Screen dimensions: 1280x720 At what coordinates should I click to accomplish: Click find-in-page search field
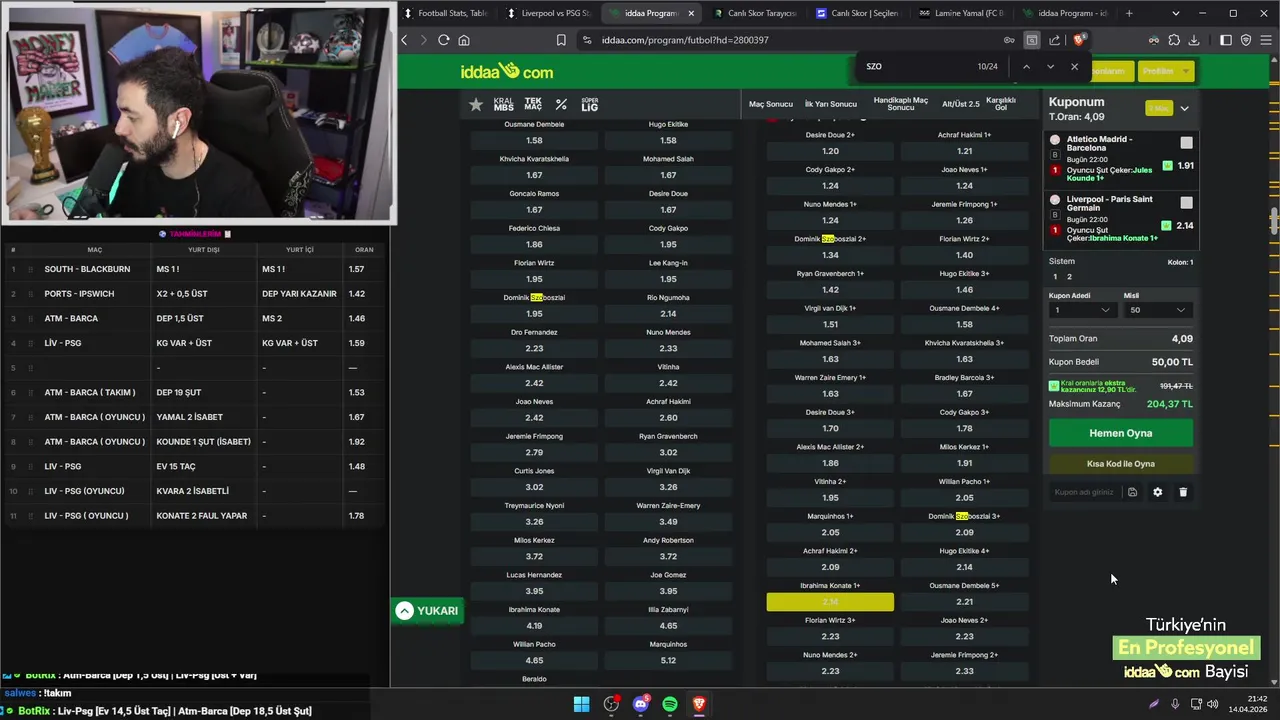coord(915,66)
